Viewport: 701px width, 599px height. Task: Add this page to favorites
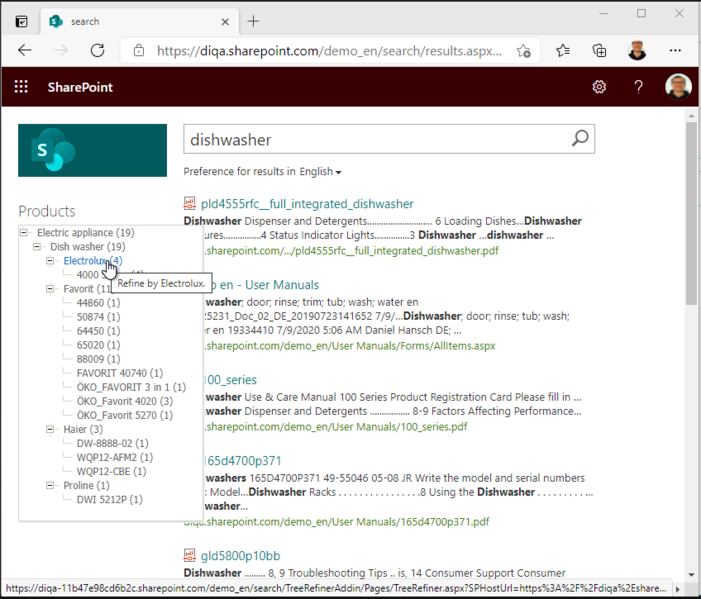pyautogui.click(x=523, y=50)
